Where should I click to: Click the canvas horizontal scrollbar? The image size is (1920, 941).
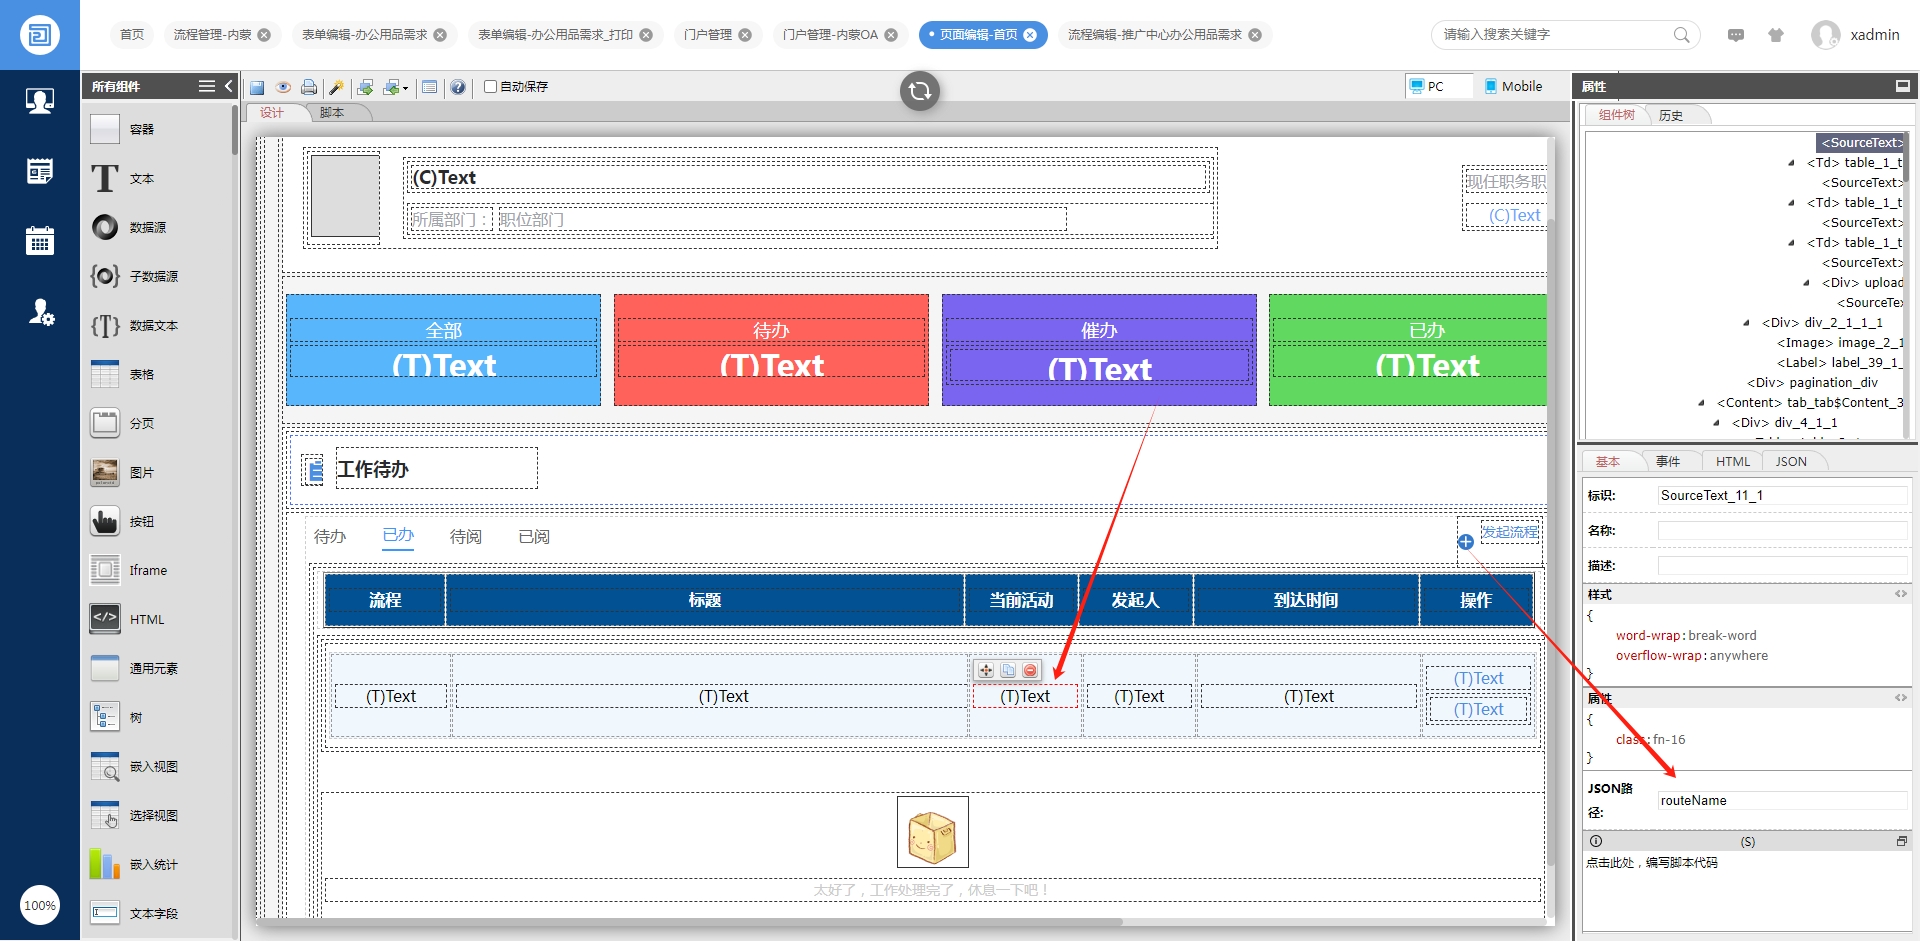pyautogui.click(x=690, y=922)
